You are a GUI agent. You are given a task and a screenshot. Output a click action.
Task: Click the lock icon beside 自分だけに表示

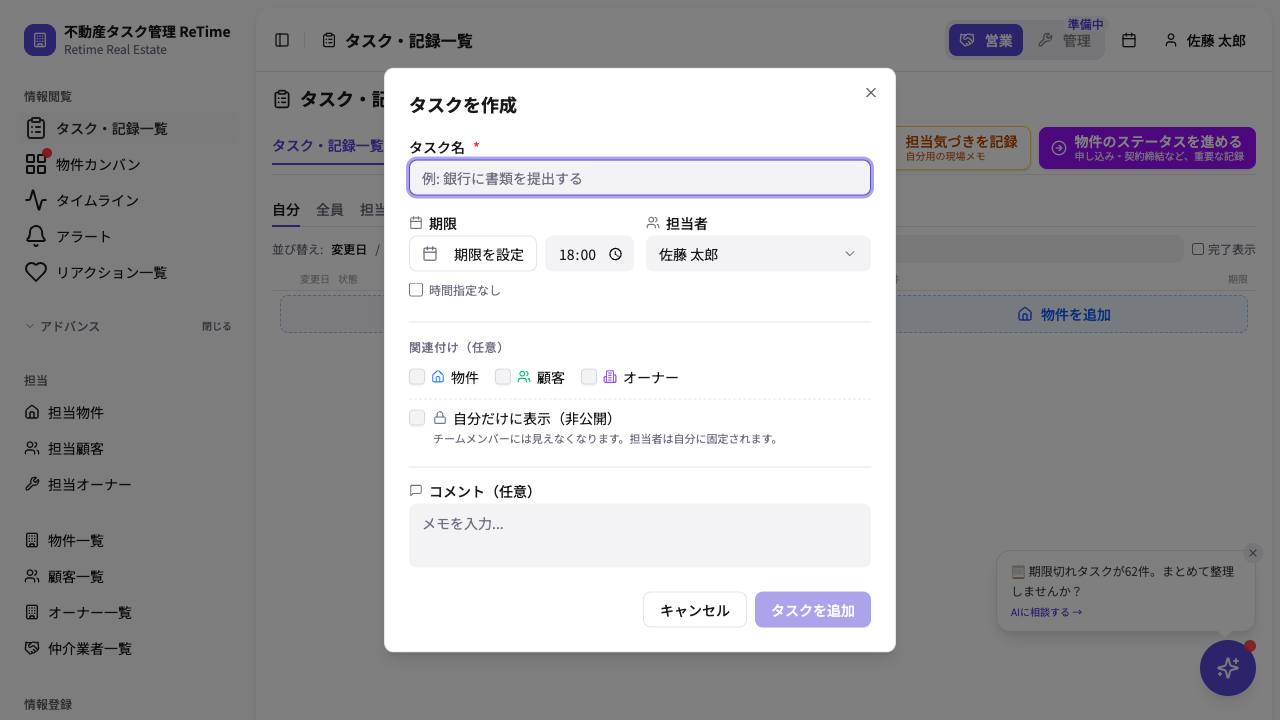440,418
